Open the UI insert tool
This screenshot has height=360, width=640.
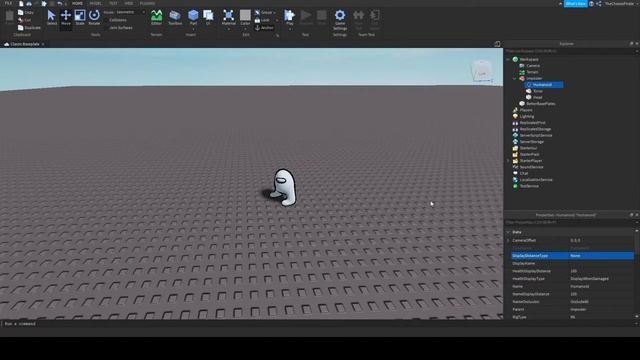pyautogui.click(x=208, y=18)
